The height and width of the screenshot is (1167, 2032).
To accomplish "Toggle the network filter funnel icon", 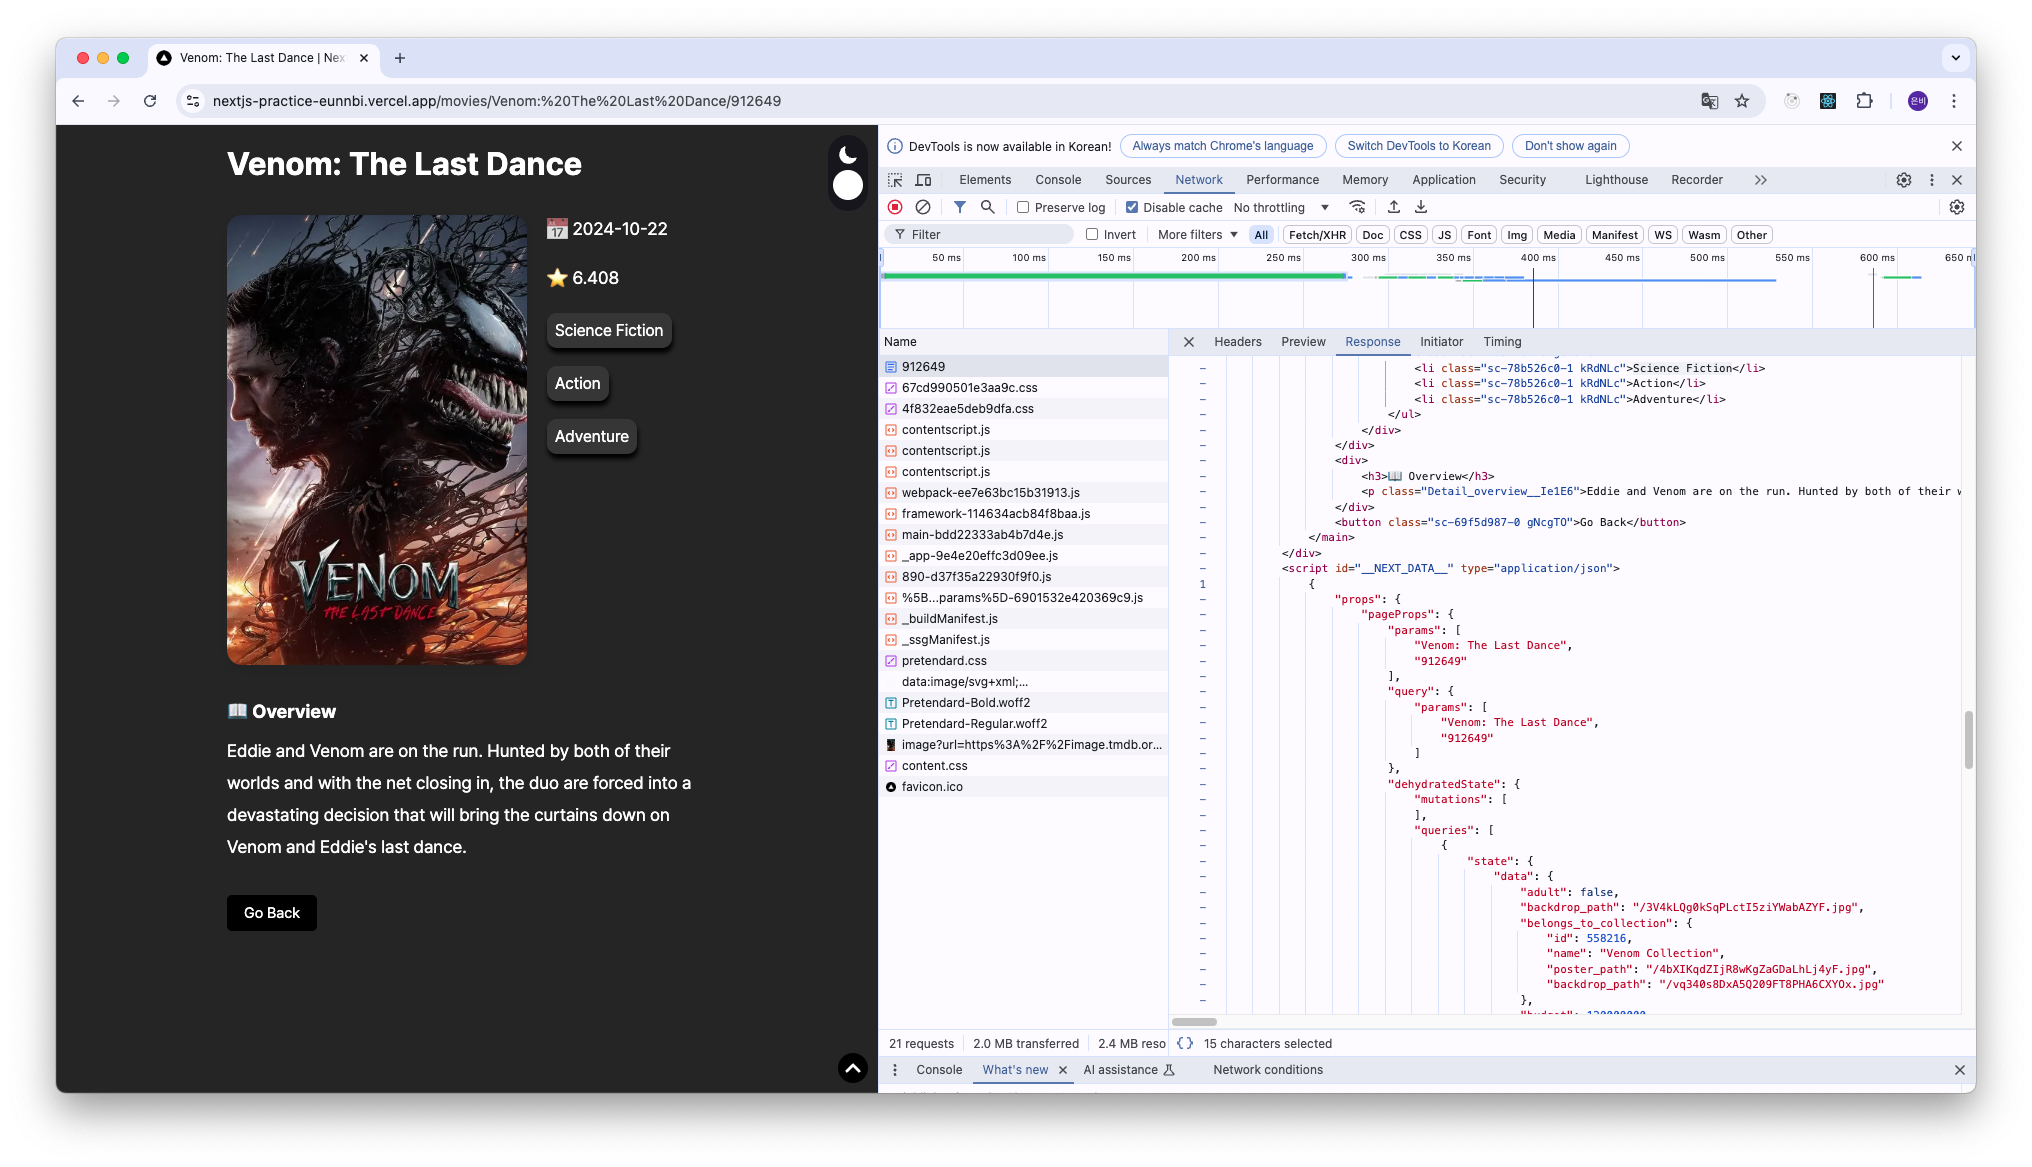I will click(959, 207).
